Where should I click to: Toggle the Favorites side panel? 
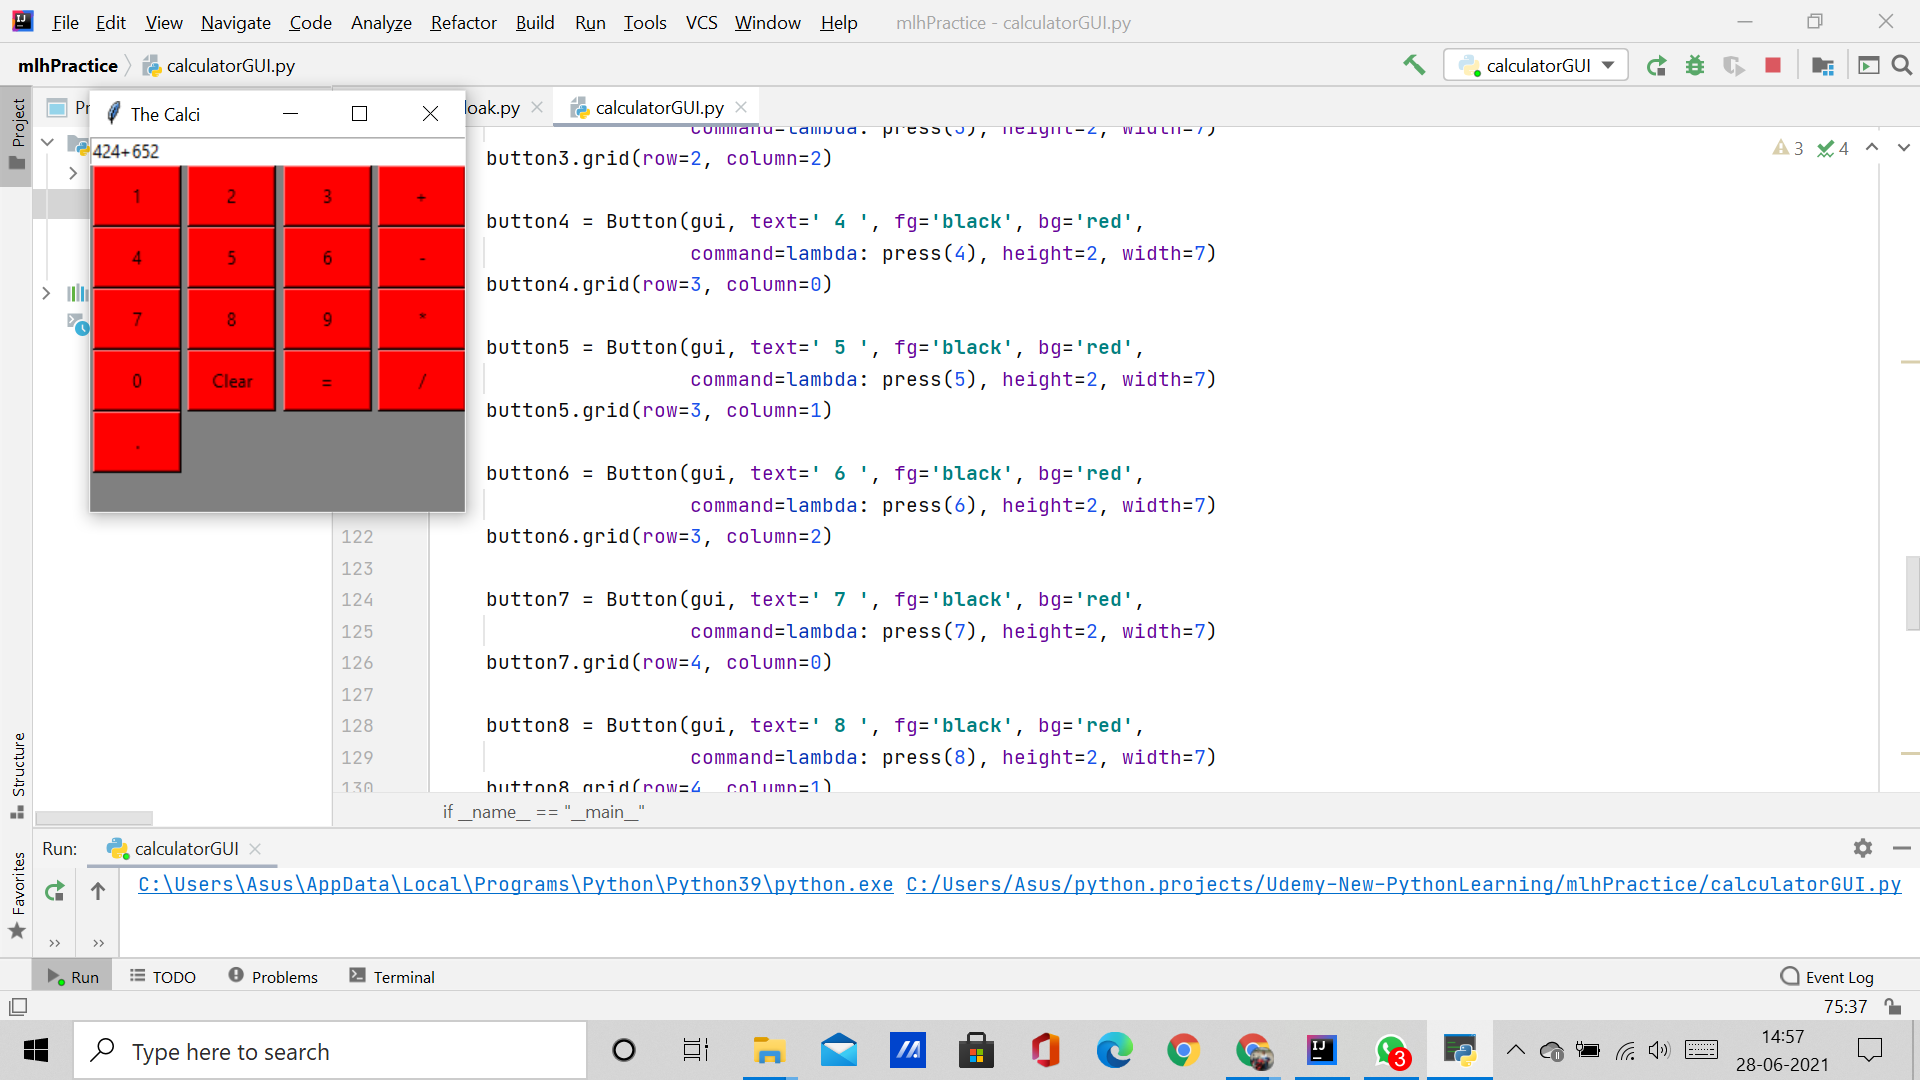coord(17,895)
